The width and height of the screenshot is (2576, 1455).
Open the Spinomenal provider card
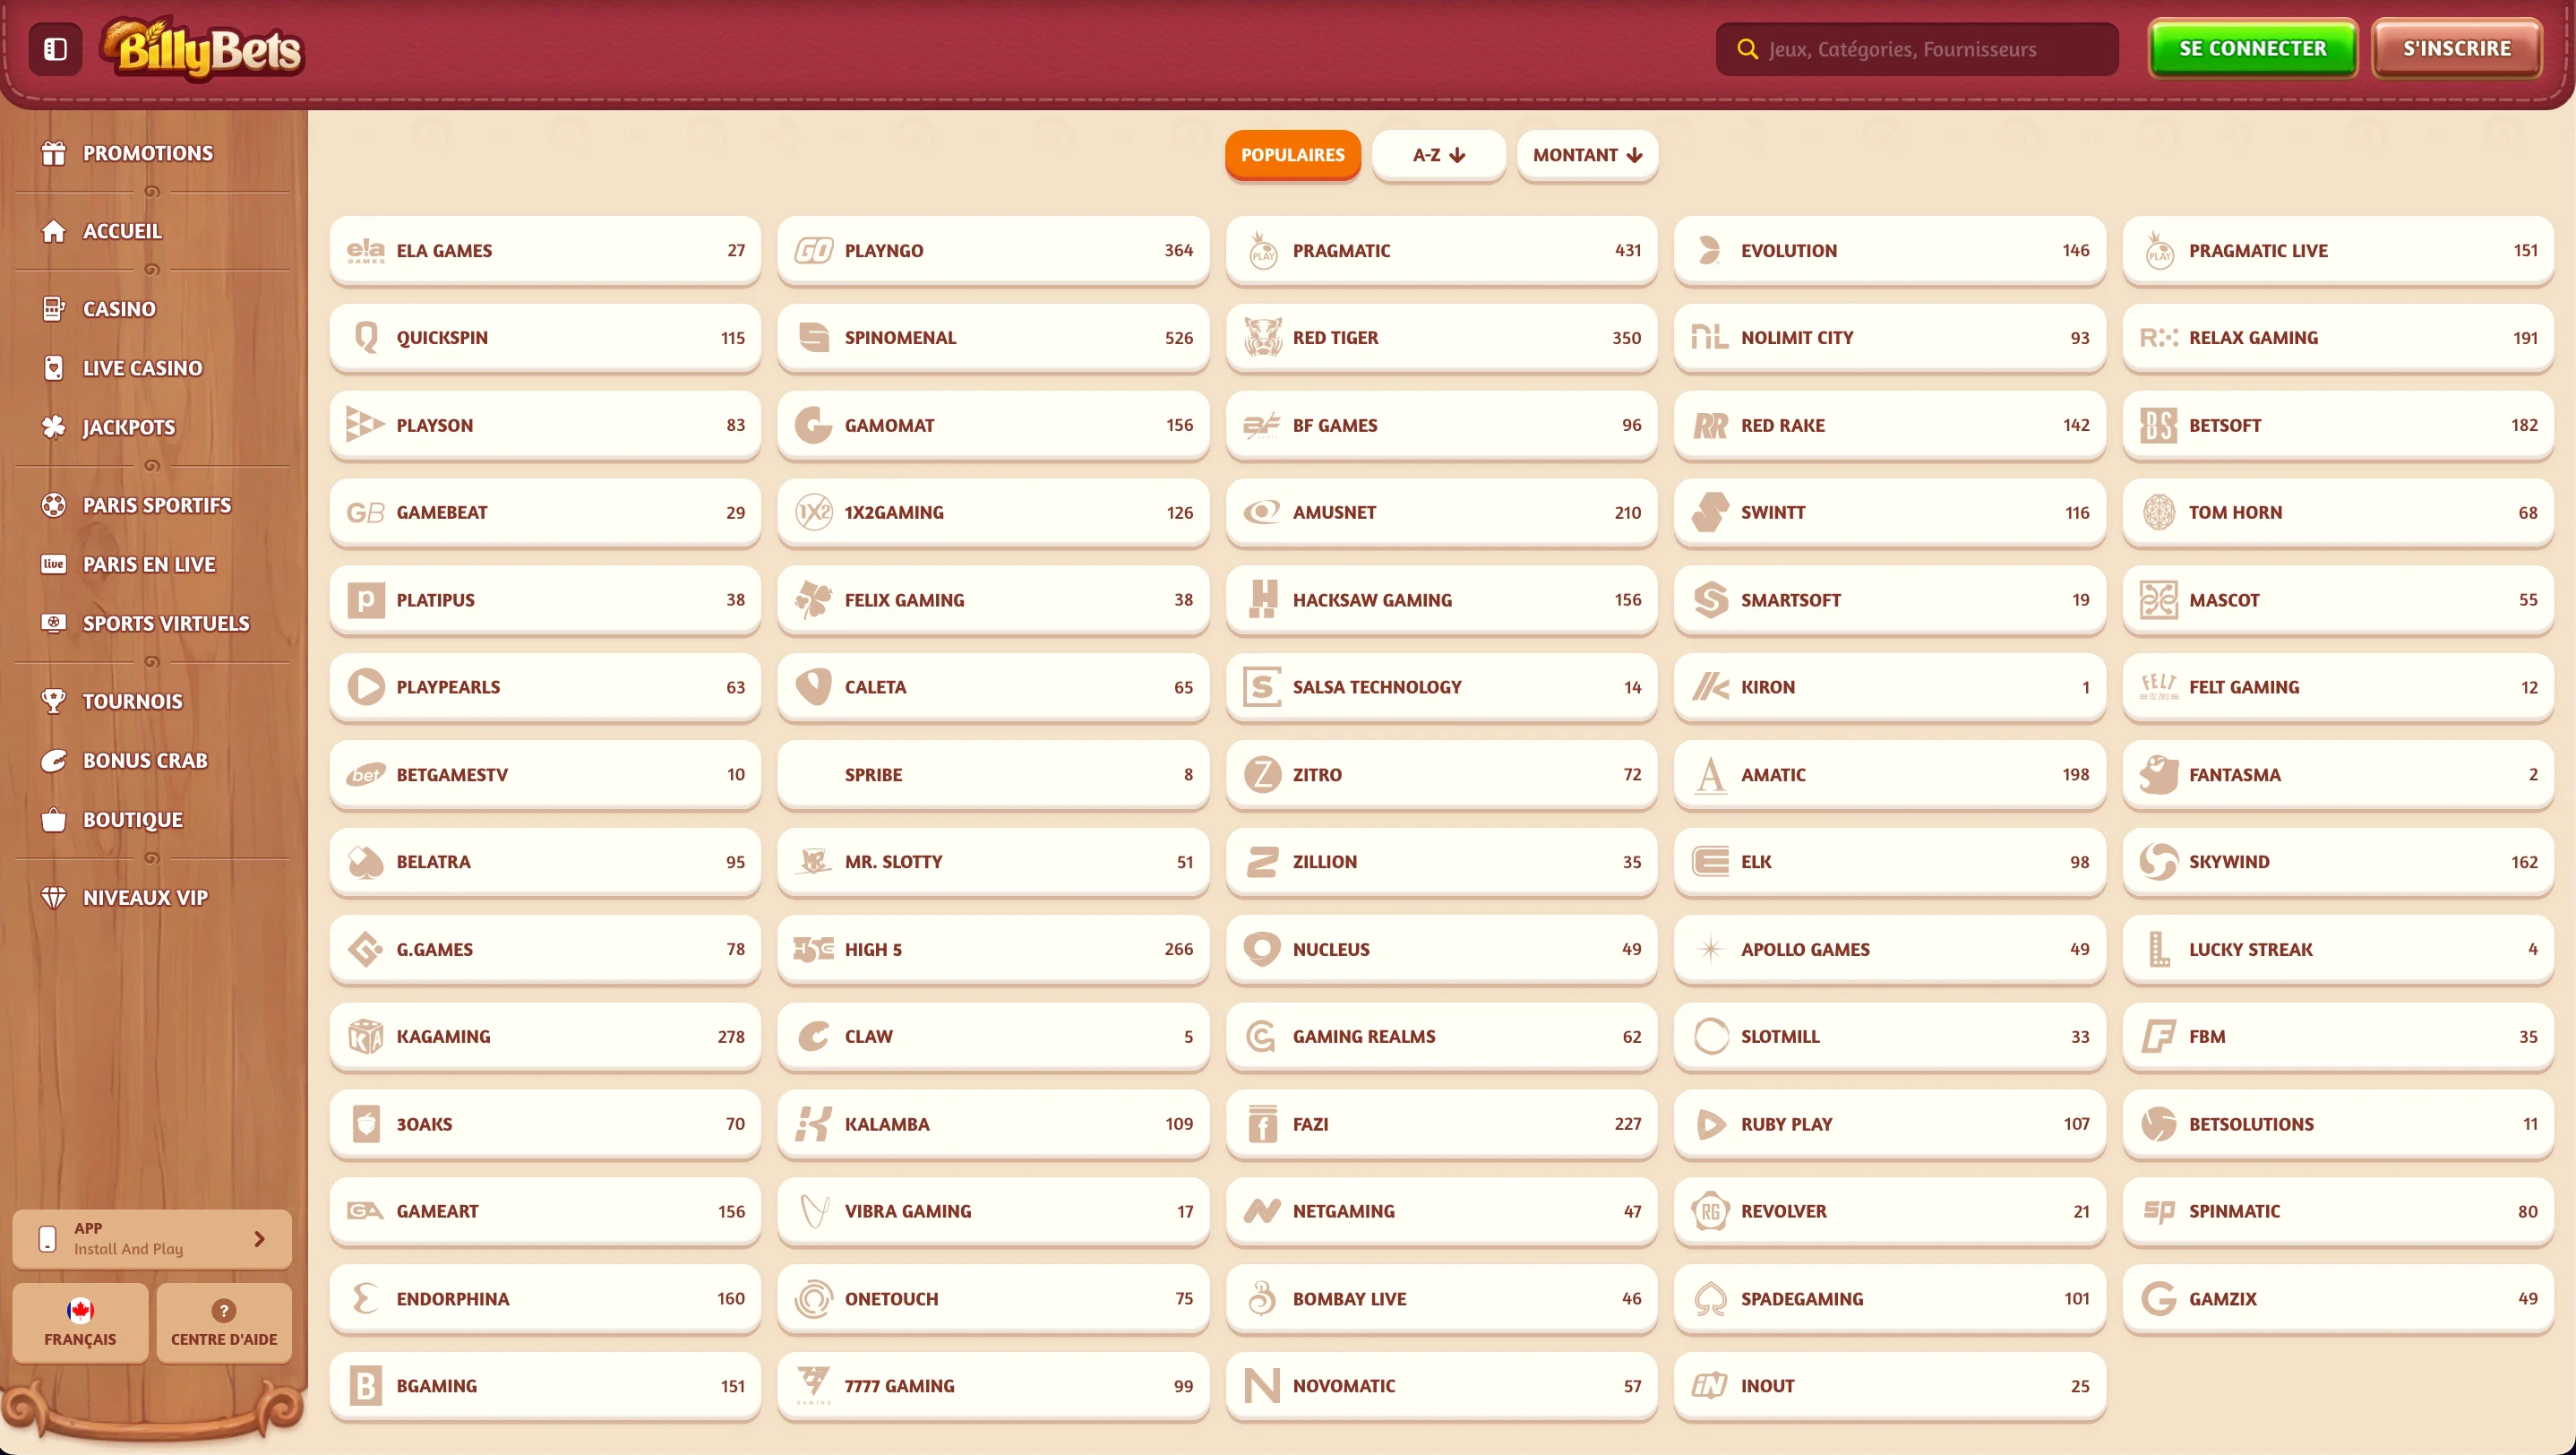click(x=993, y=337)
